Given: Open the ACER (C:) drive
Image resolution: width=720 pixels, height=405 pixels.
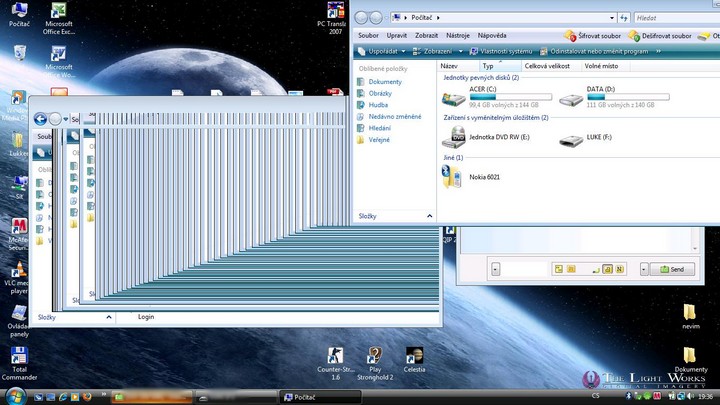Looking at the screenshot, I should point(455,99).
